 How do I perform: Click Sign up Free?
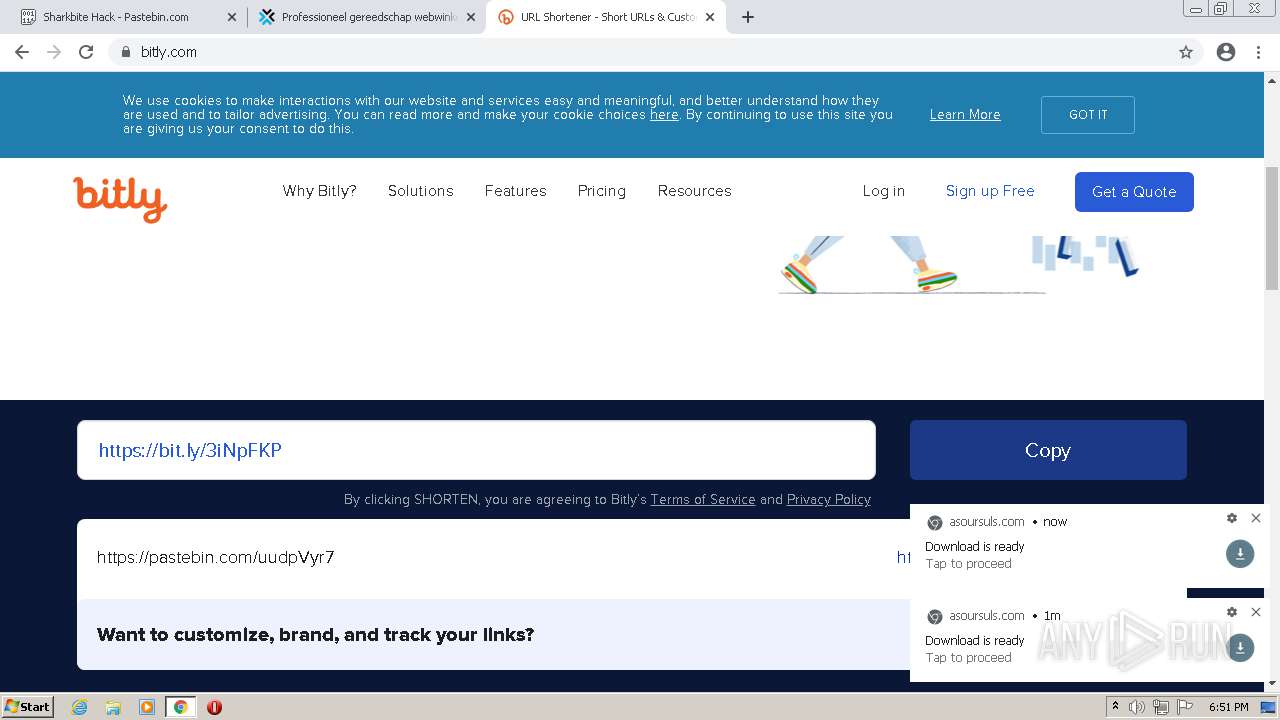click(990, 191)
